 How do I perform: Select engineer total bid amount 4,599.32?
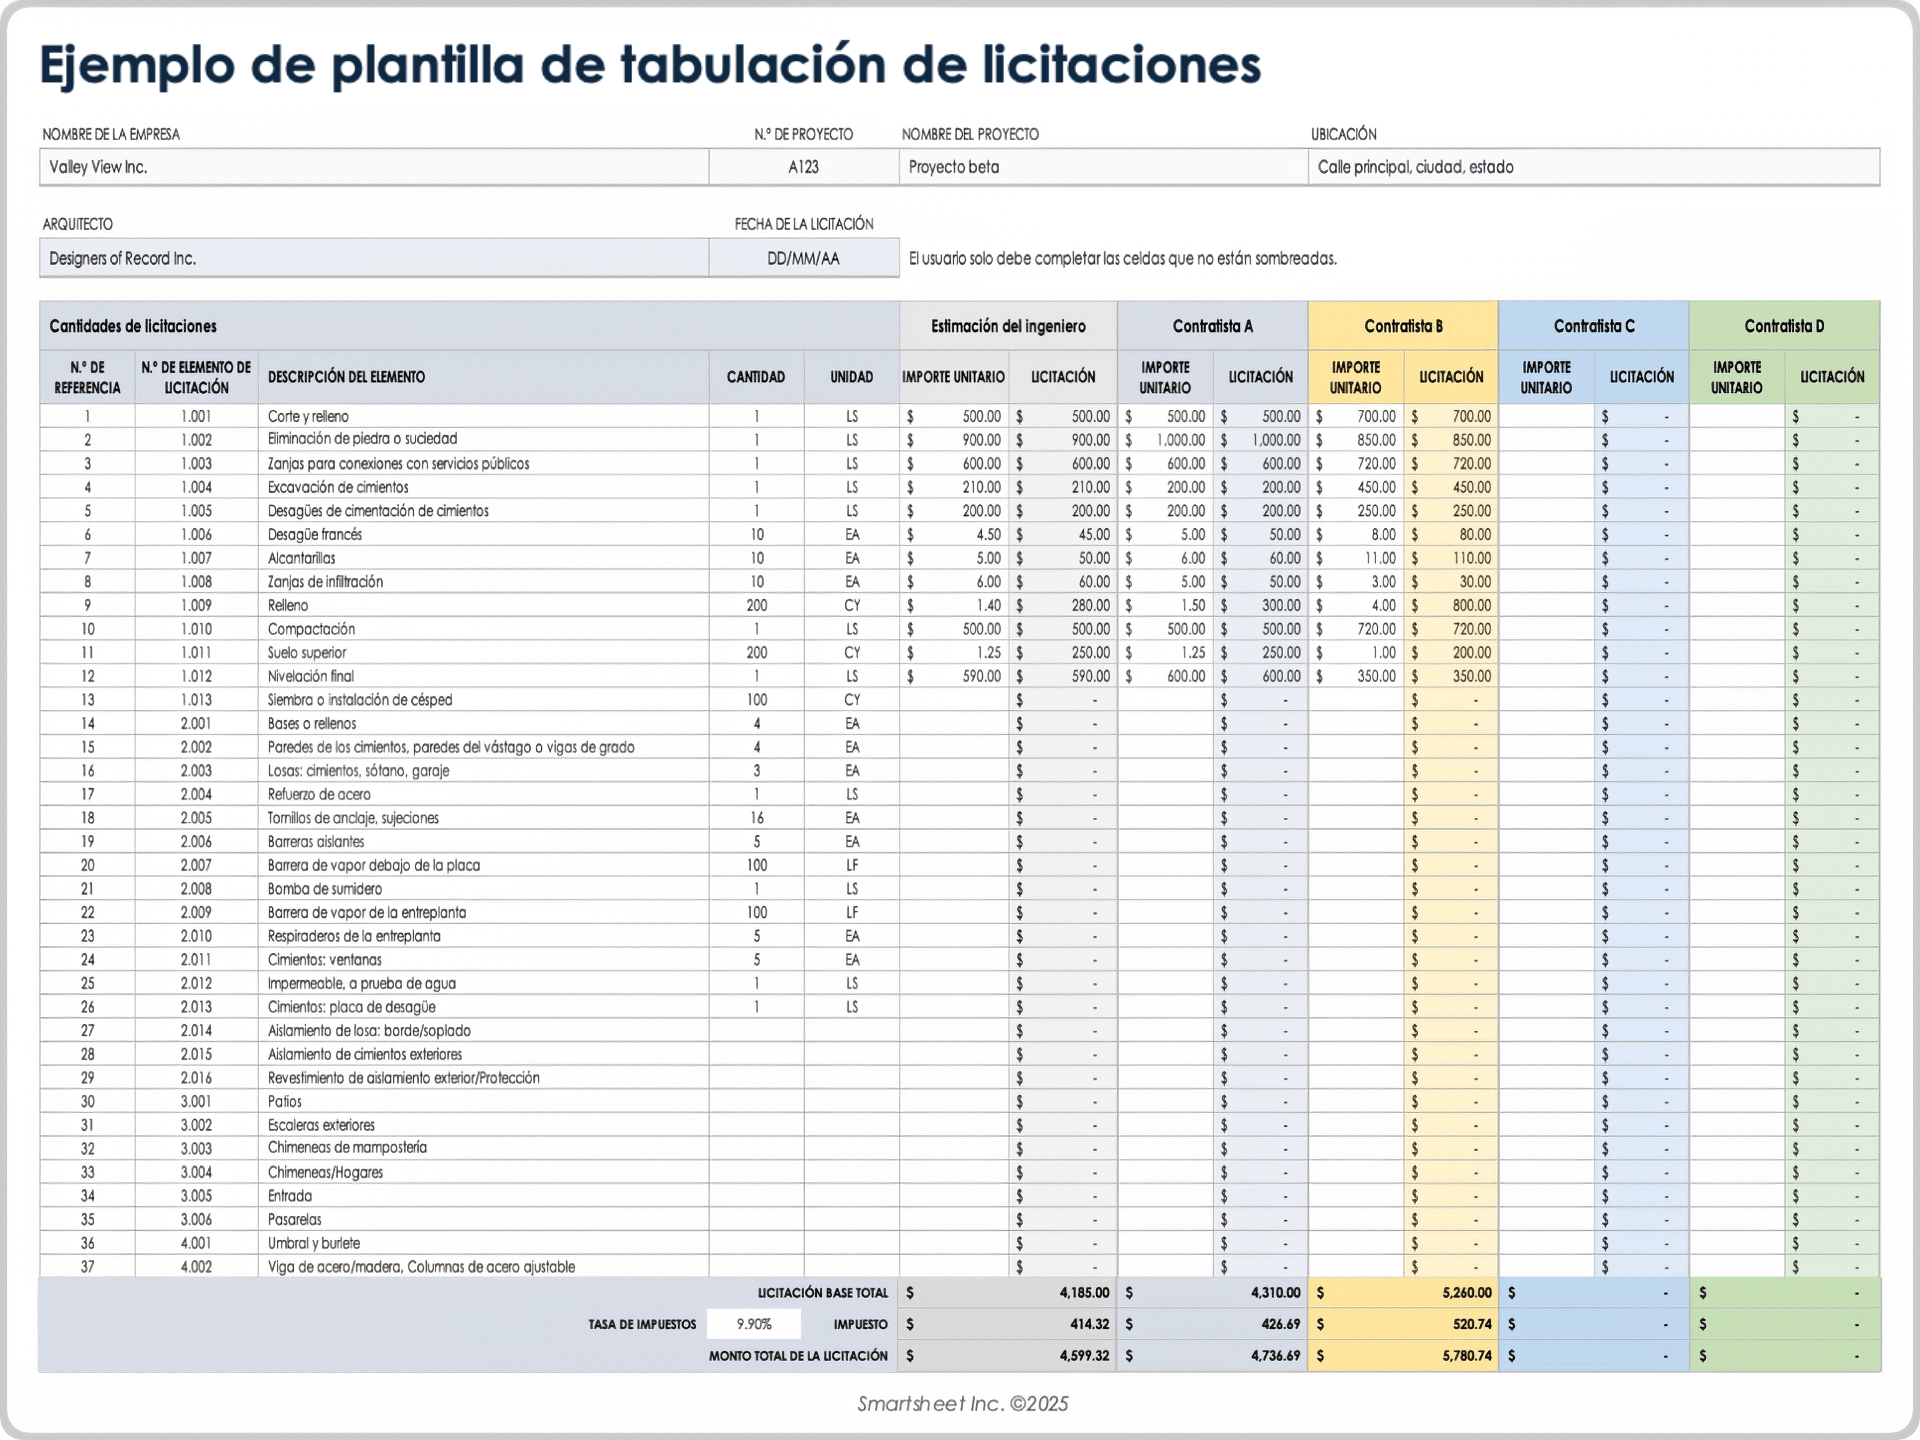(x=1008, y=1356)
